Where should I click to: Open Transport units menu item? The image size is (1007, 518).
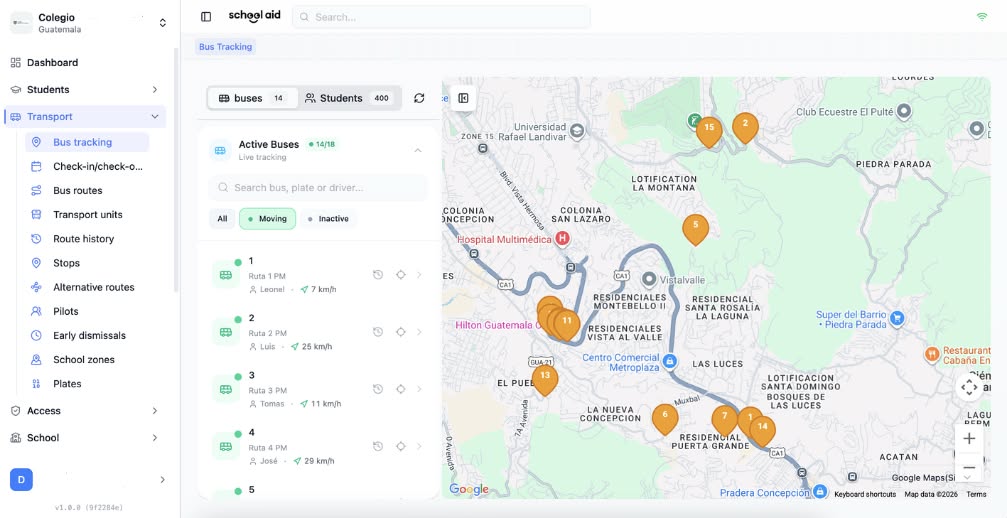(x=87, y=214)
